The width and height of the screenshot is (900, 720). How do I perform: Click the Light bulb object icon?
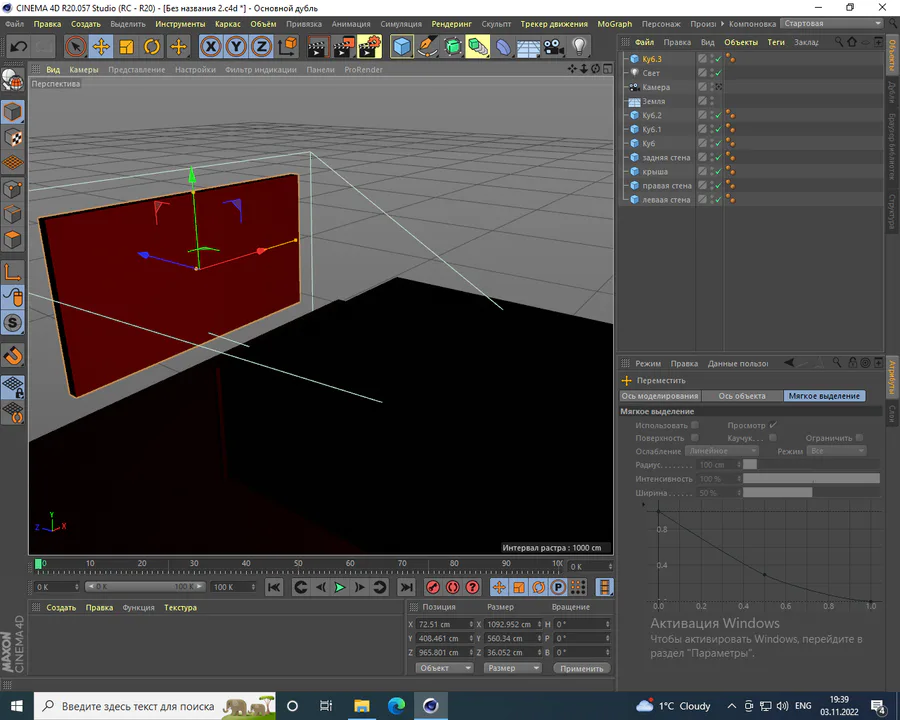coord(579,46)
